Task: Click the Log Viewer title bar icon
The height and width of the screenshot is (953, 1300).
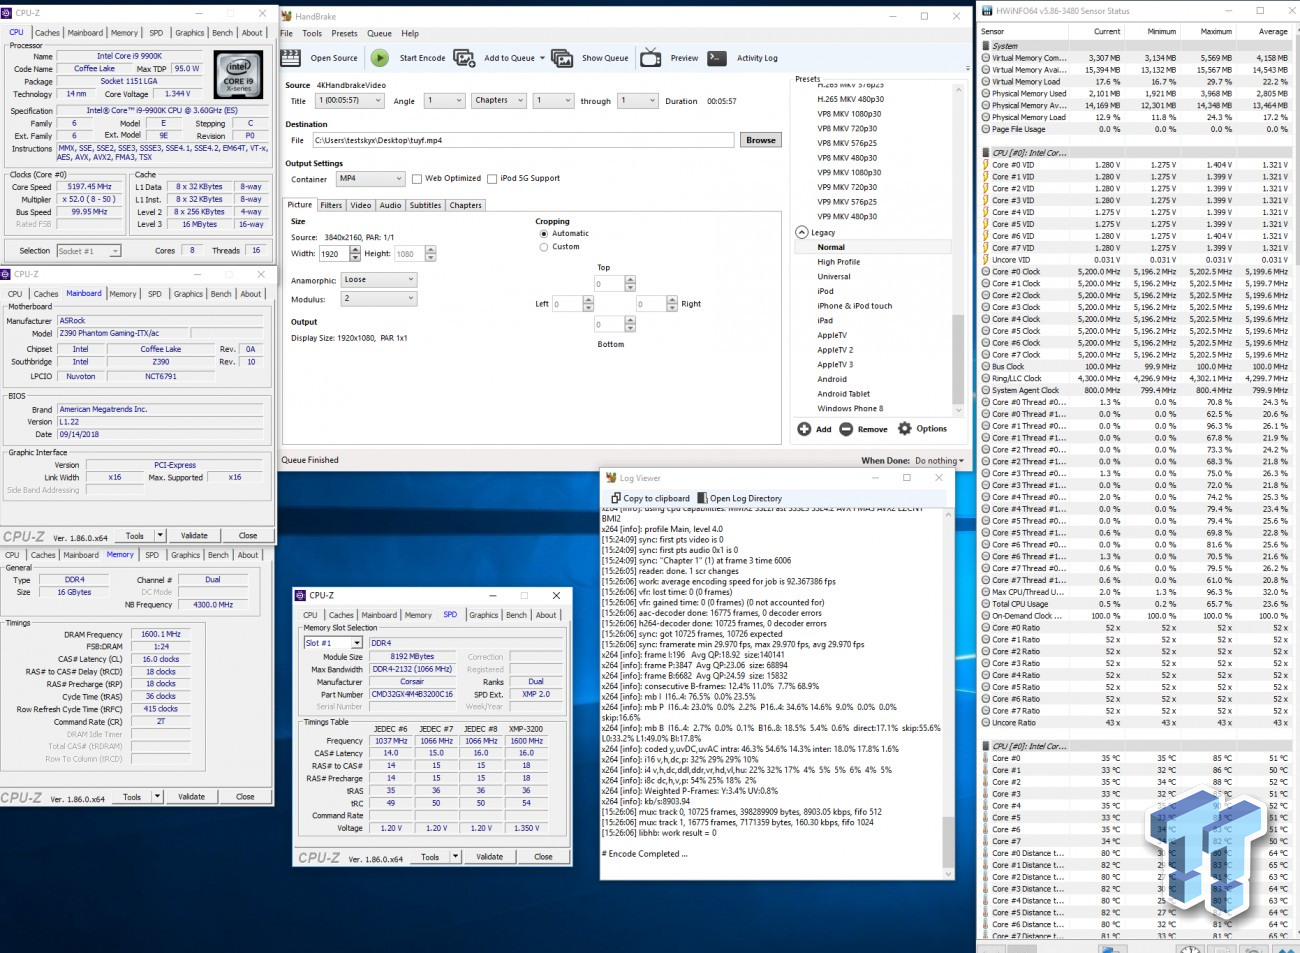Action: (612, 478)
